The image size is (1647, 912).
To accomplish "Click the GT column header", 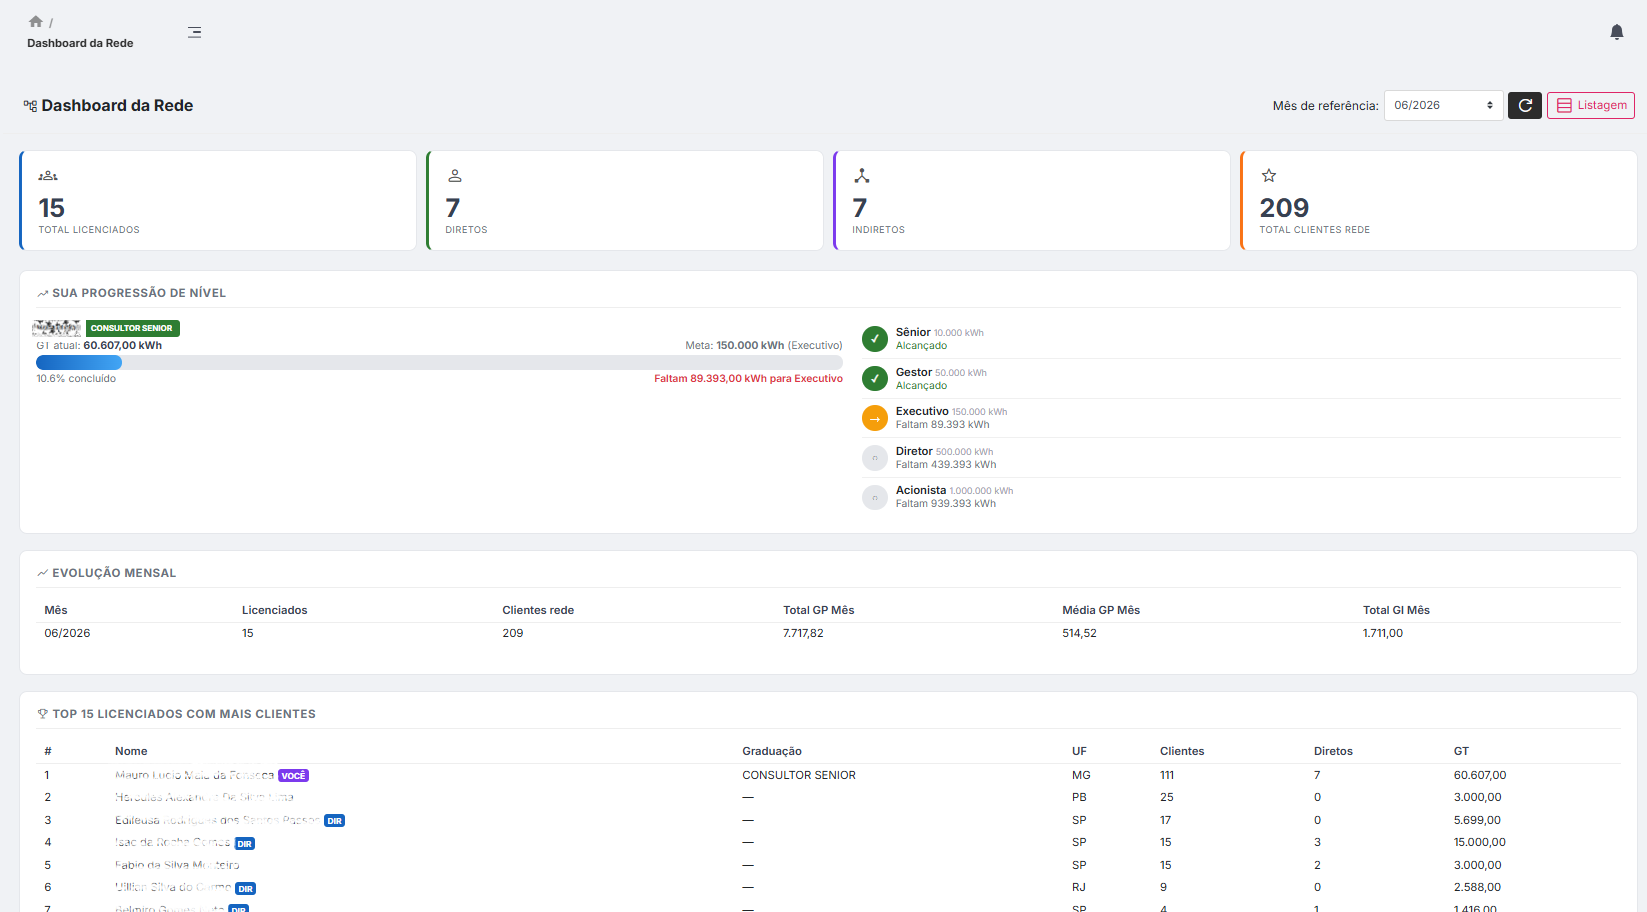I will click(x=1461, y=751).
